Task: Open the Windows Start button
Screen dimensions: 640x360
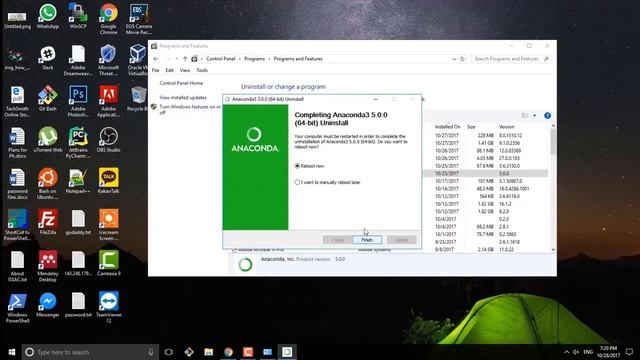Action: click(x=11, y=352)
